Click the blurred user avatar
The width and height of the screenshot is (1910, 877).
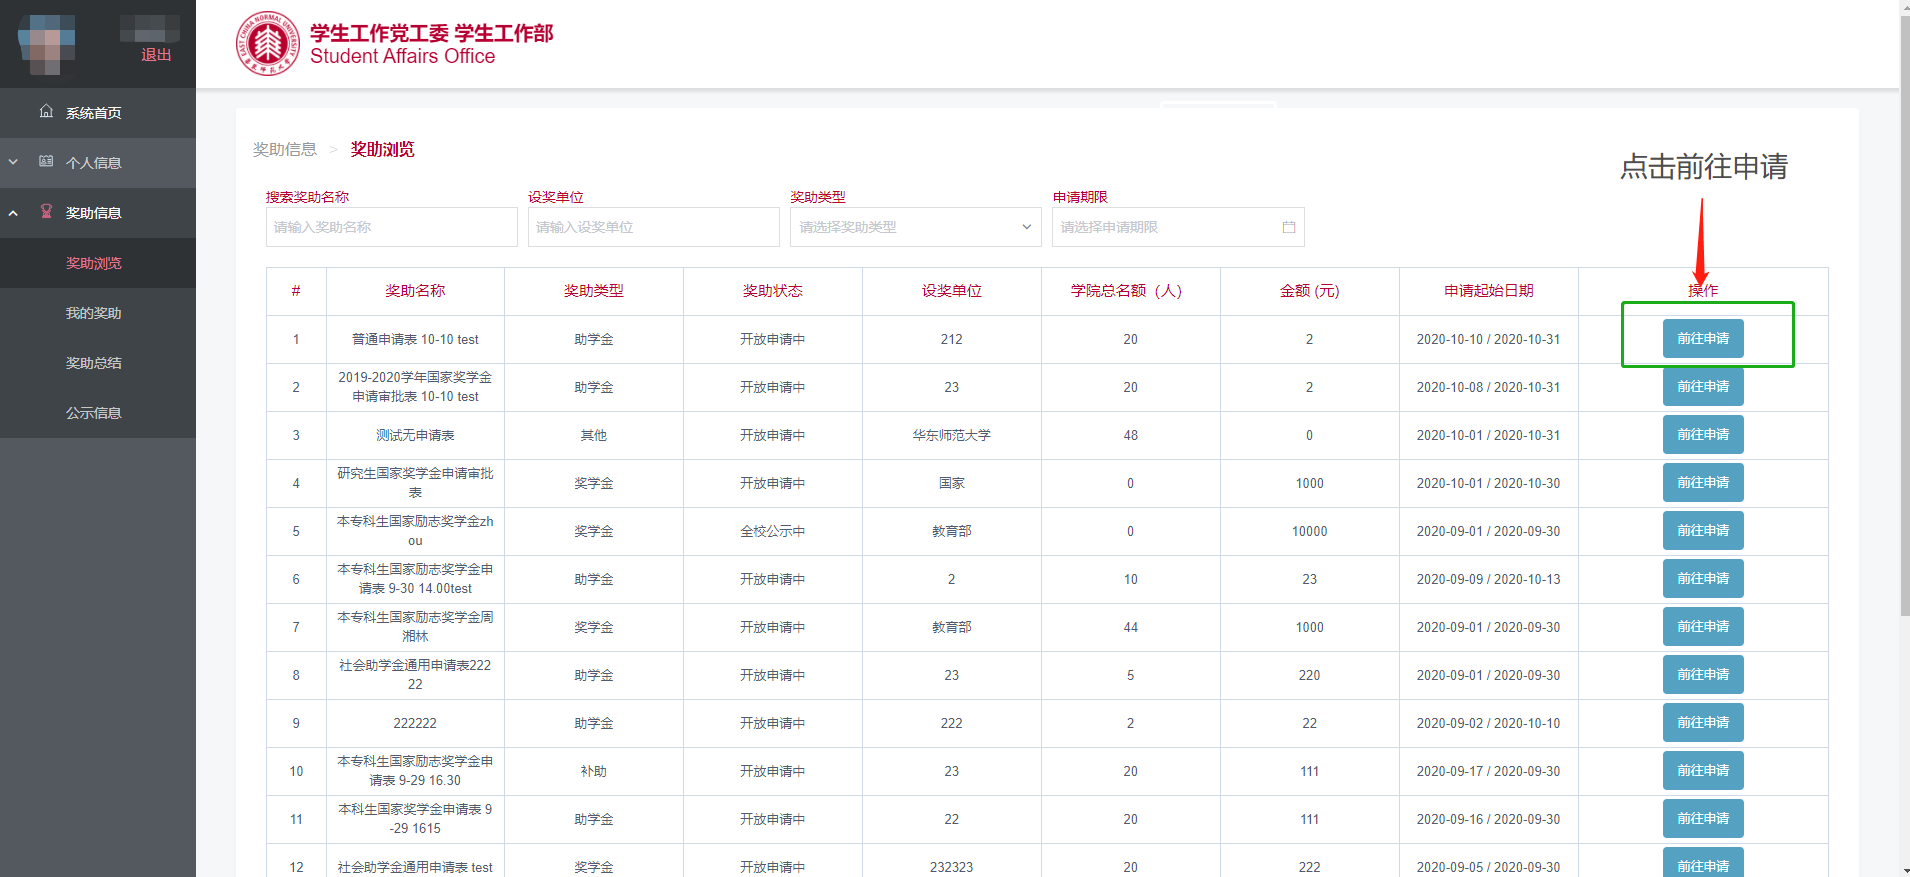click(x=46, y=44)
